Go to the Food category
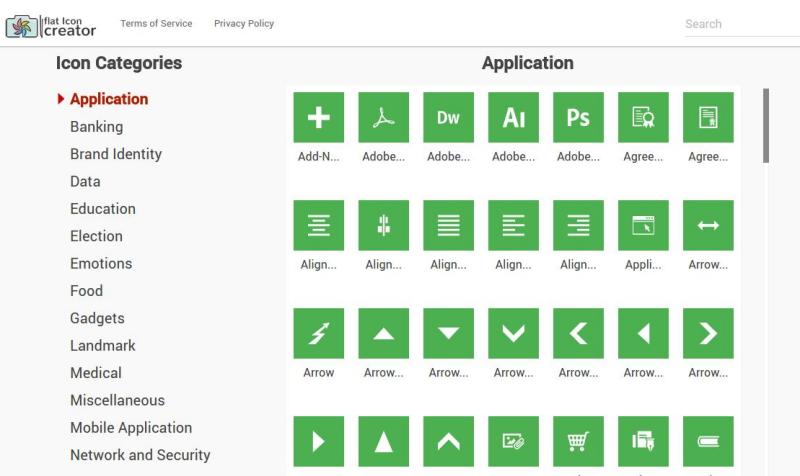 click(x=86, y=291)
